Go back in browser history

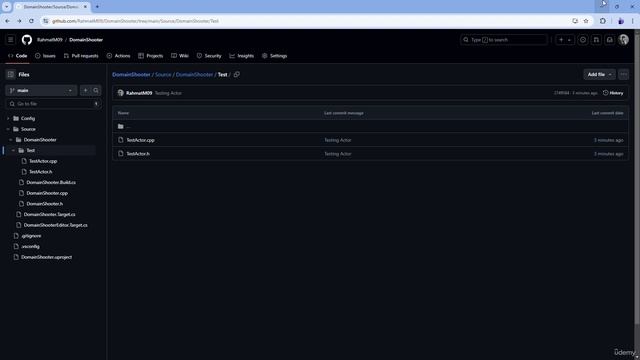(x=8, y=21)
